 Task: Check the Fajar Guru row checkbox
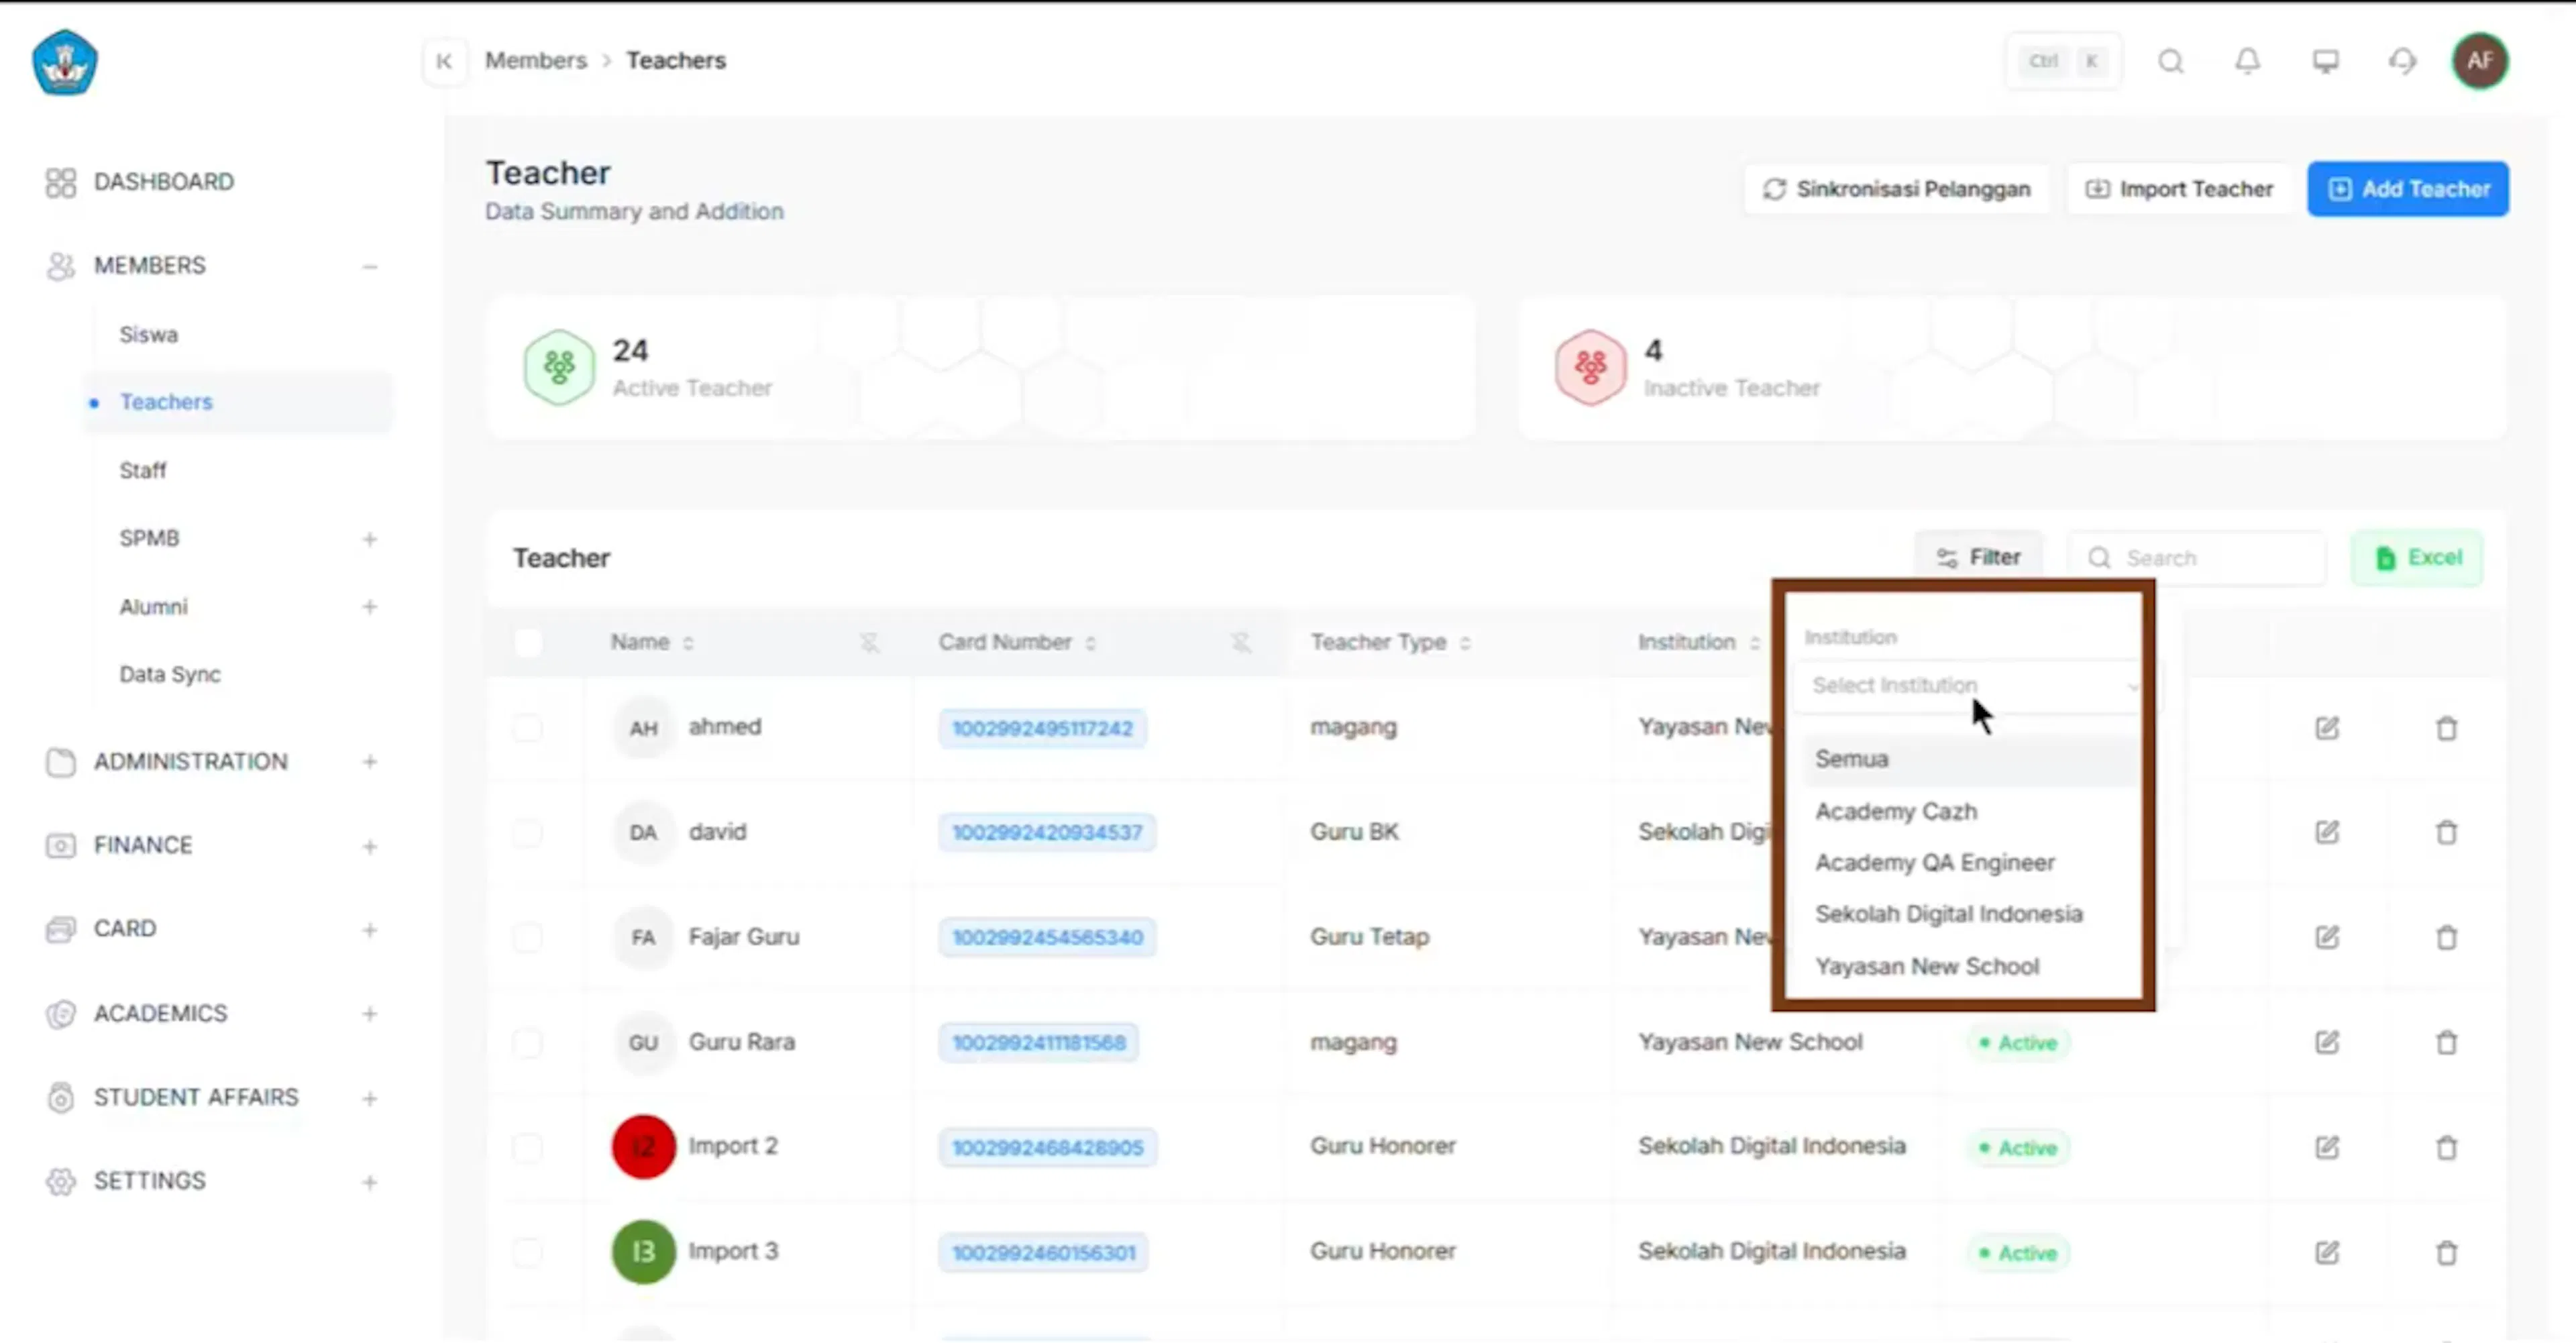528,937
